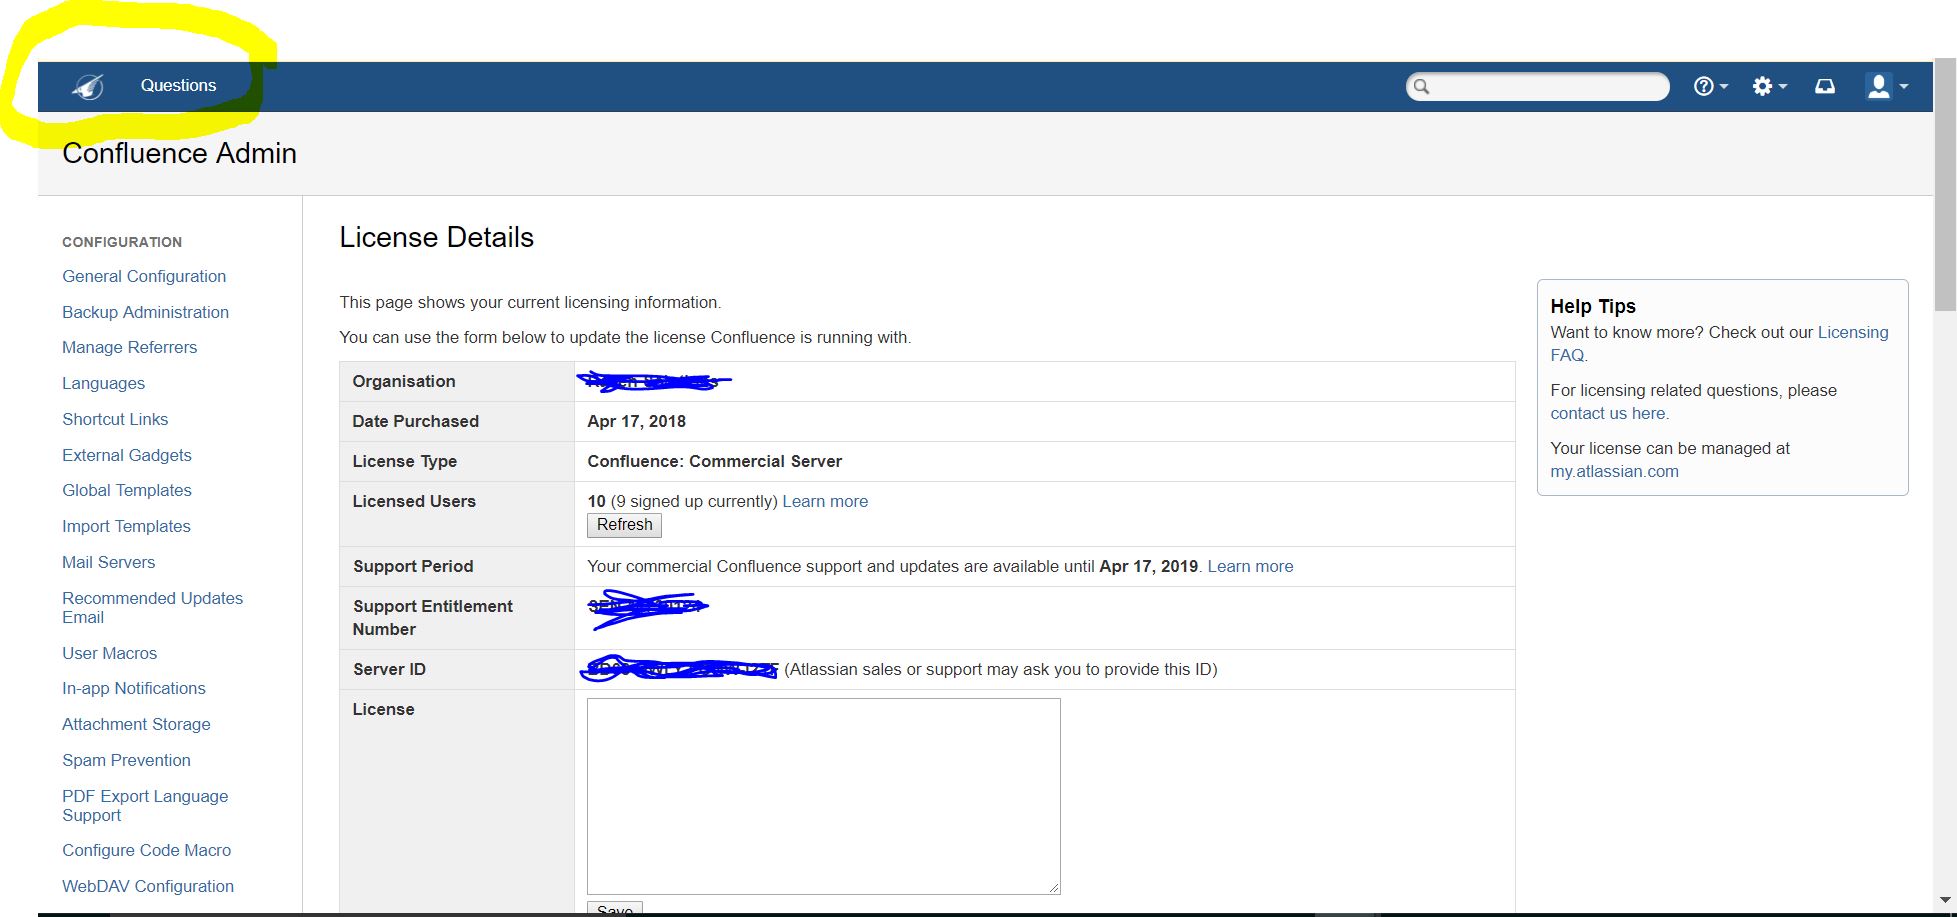Open Spam Prevention settings
The width and height of the screenshot is (1957, 917).
click(x=126, y=760)
